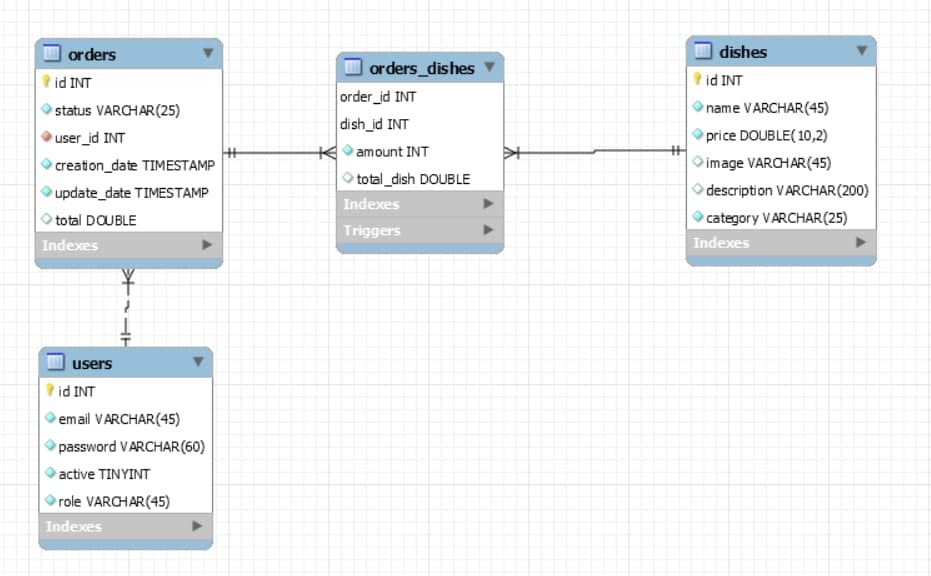Image resolution: width=931 pixels, height=576 pixels.
Task: Click the red foreign key icon on user_id
Action: 45,137
